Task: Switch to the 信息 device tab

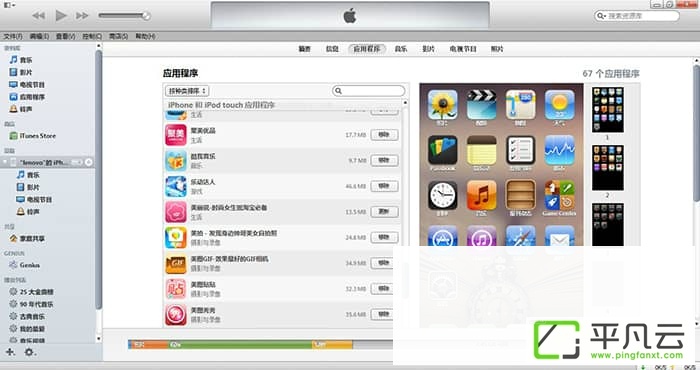Action: [332, 49]
